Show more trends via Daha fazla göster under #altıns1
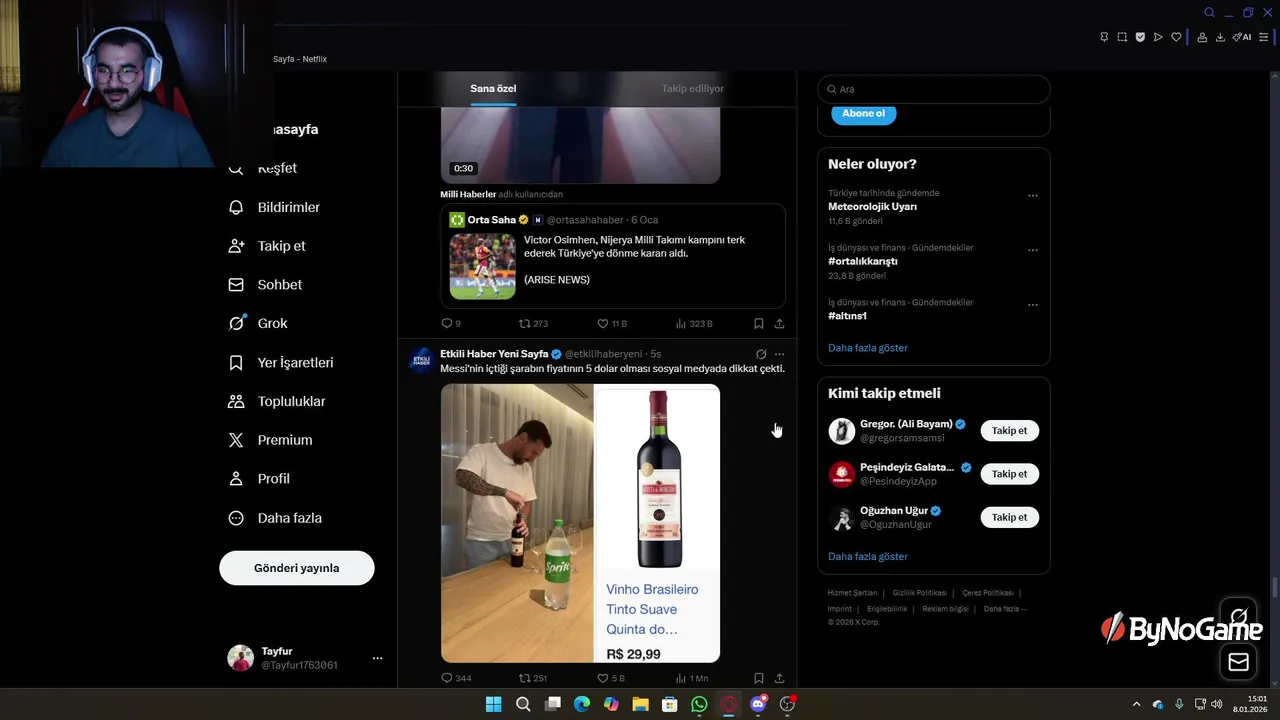1280x720 pixels. coord(868,348)
